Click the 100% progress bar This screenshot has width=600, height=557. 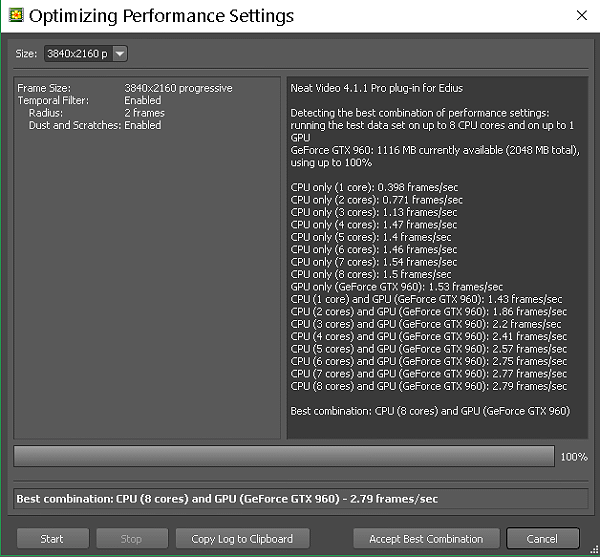coord(284,456)
